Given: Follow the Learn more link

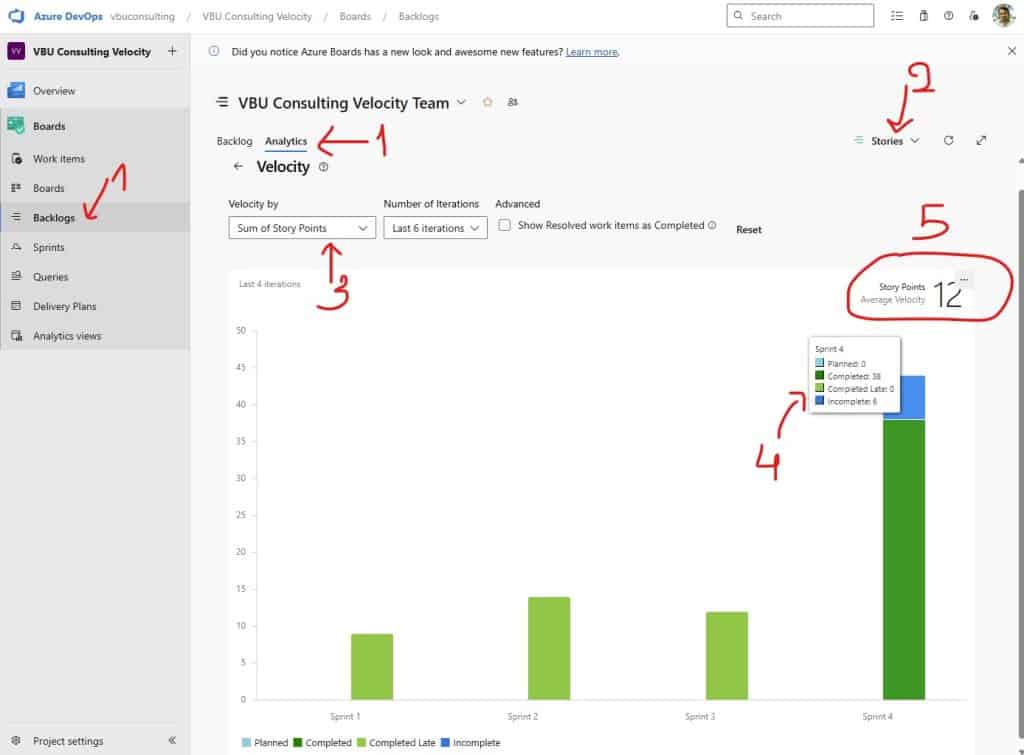Looking at the screenshot, I should click(591, 52).
